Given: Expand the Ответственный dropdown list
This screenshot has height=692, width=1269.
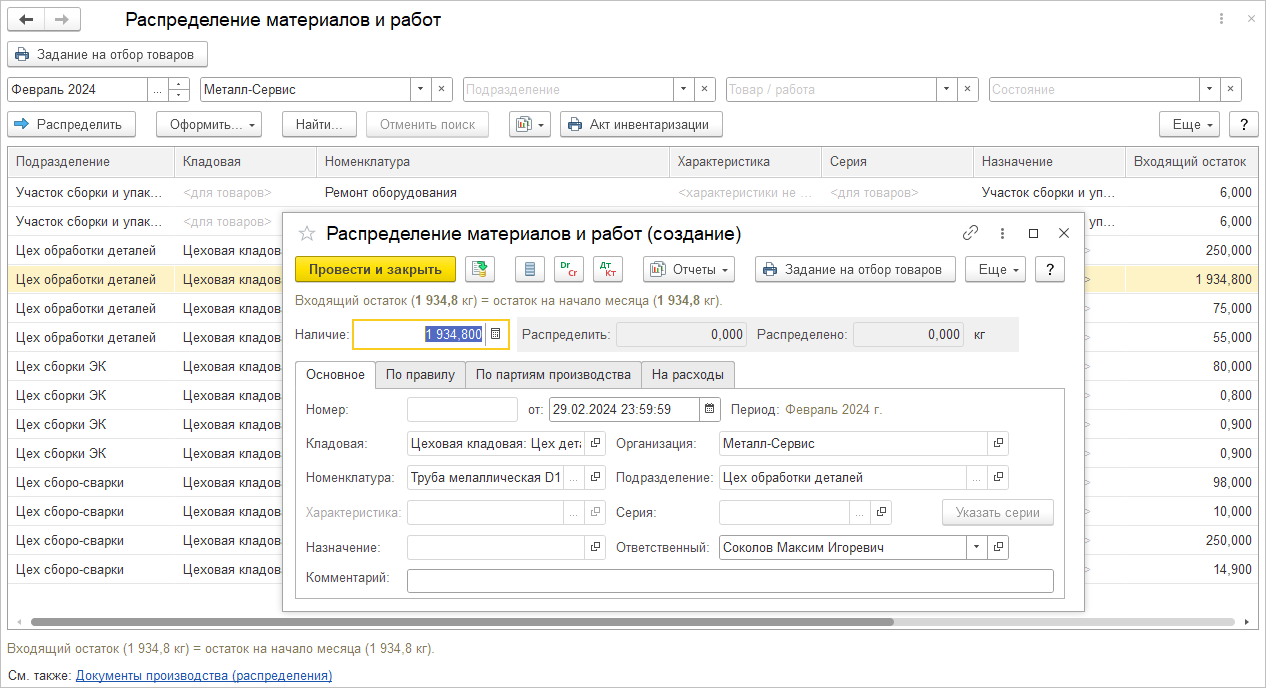Looking at the screenshot, I should pos(975,548).
